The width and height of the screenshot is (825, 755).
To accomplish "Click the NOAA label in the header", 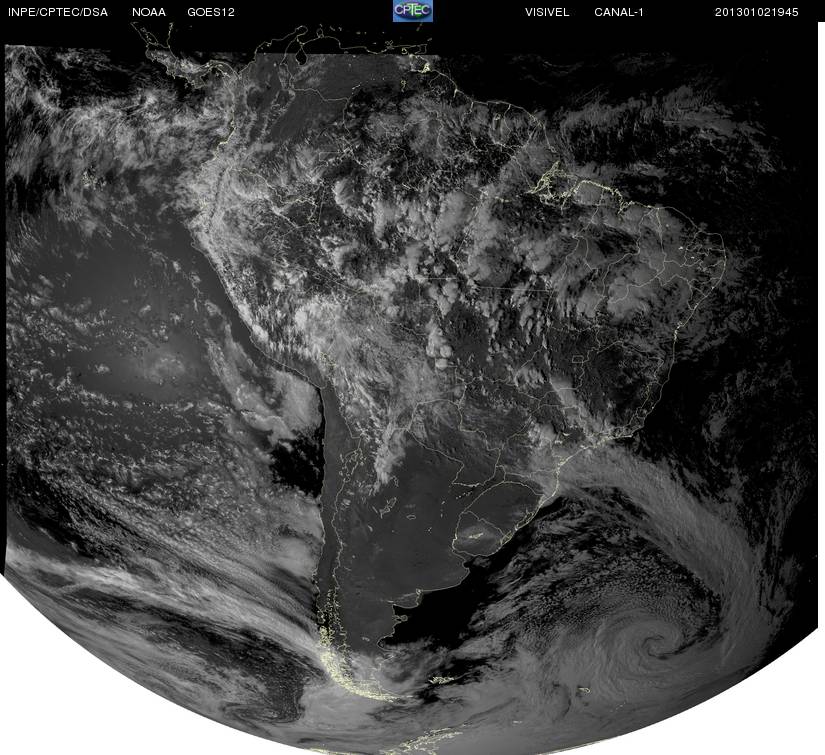I will 149,12.
